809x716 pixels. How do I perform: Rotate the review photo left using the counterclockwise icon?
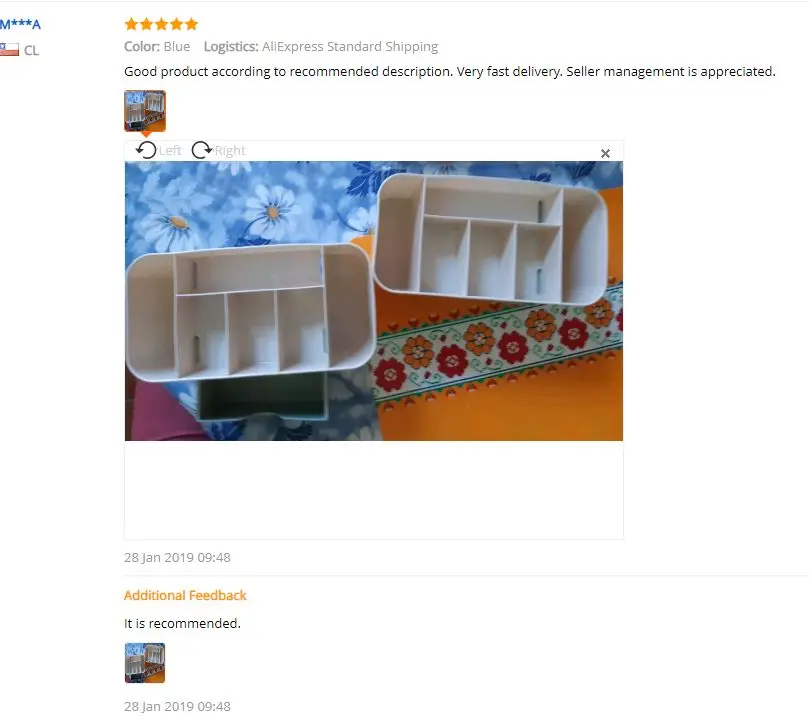click(x=146, y=150)
